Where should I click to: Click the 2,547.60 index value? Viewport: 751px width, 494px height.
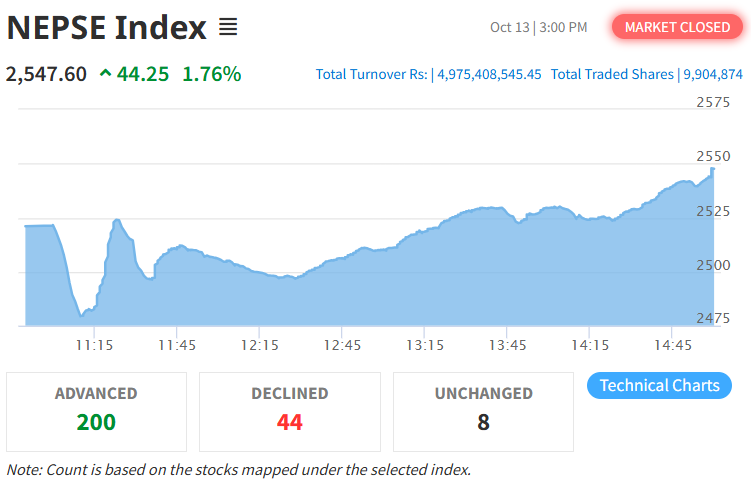pos(46,74)
